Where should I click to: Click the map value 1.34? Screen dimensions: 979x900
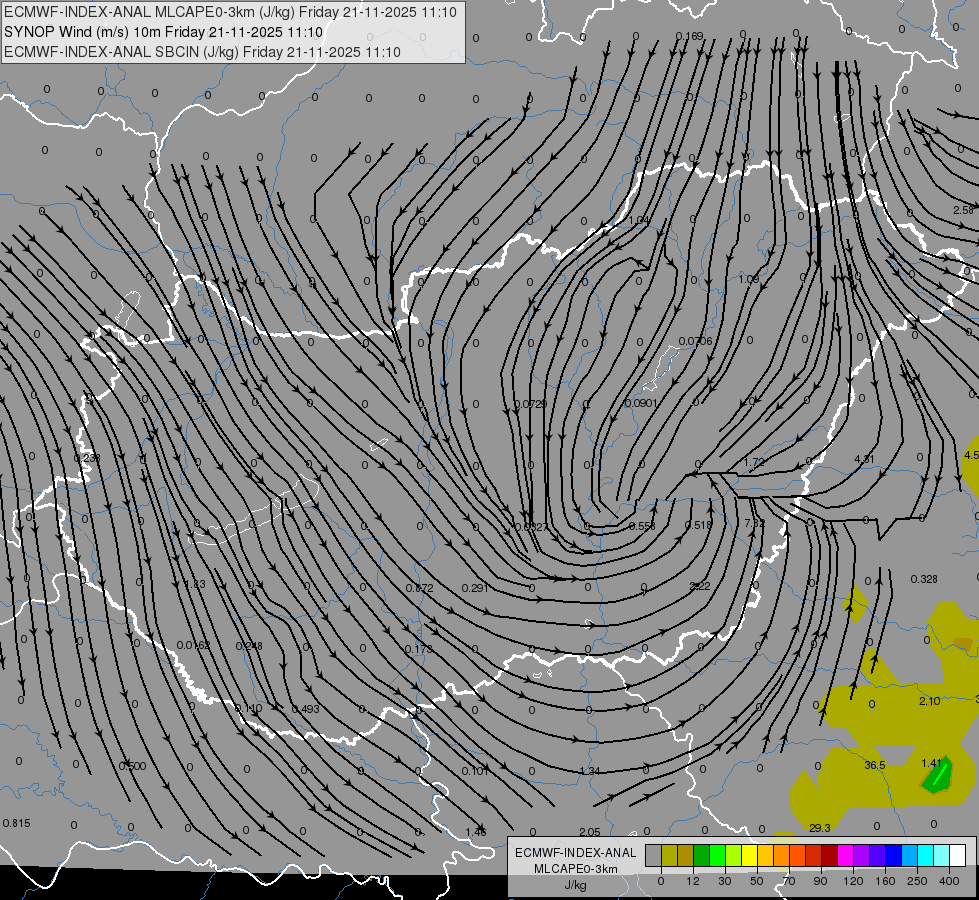589,771
